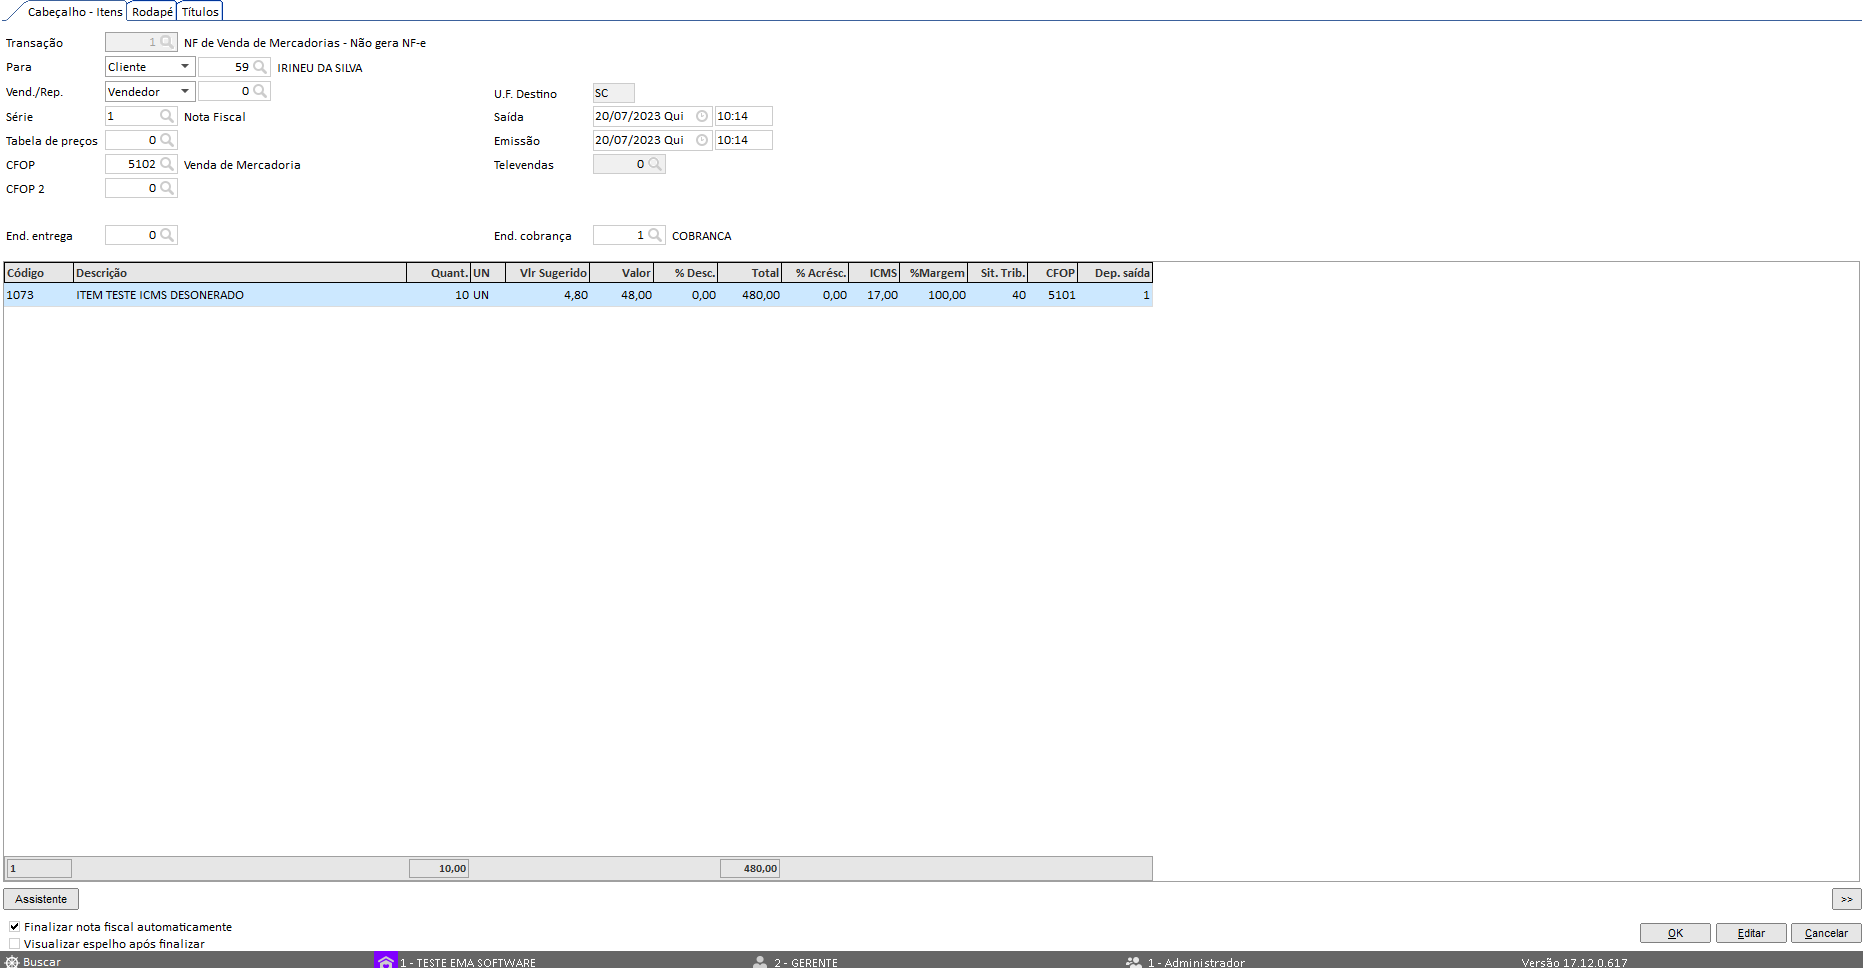Open the Títulos tab
This screenshot has width=1863, height=968.
(x=200, y=12)
